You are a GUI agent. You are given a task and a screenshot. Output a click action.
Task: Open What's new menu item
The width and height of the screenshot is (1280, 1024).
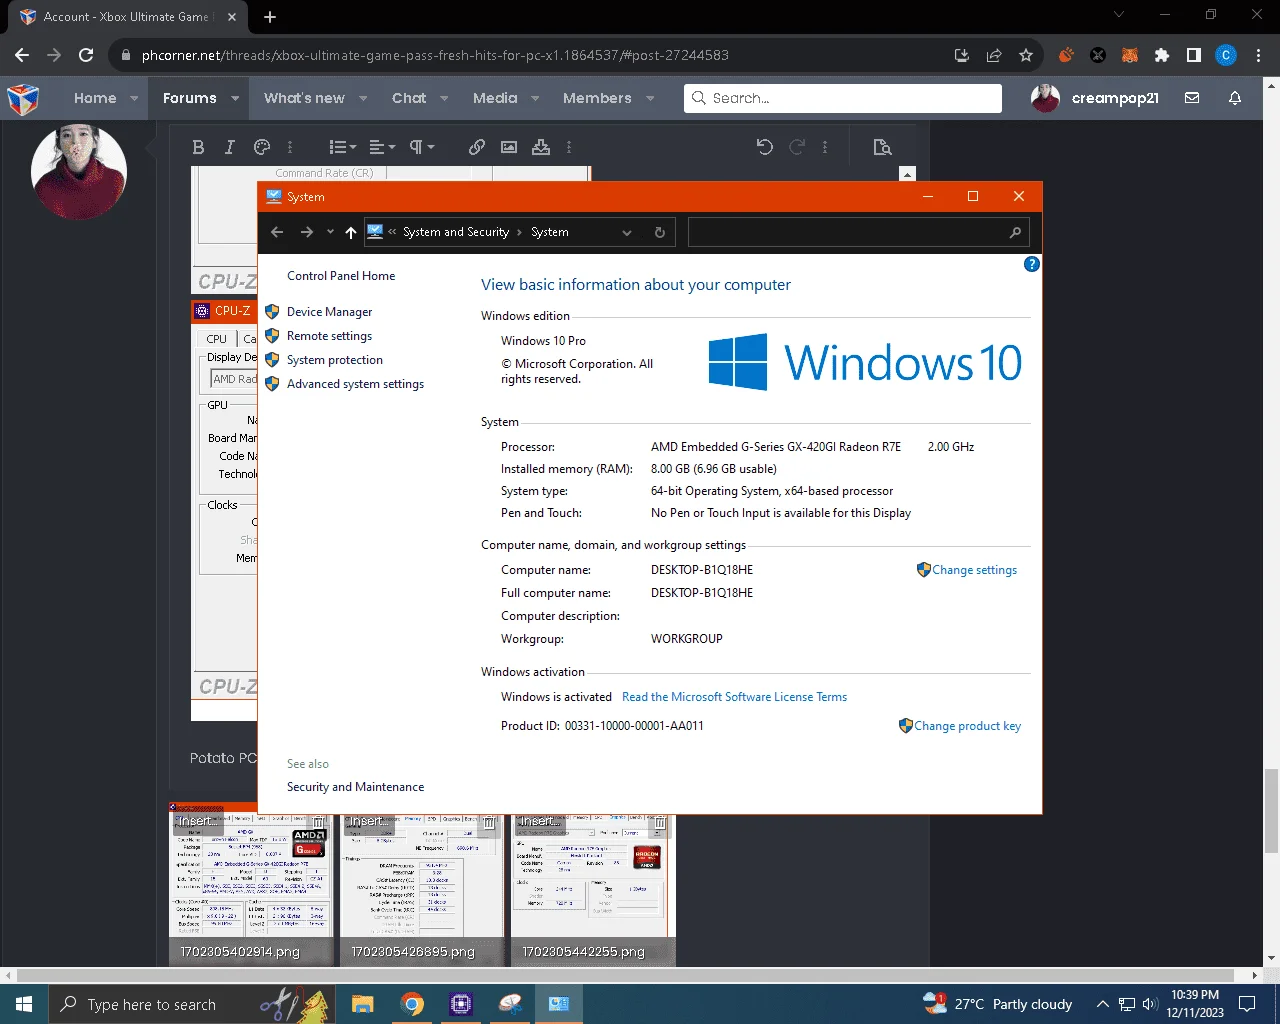[304, 98]
